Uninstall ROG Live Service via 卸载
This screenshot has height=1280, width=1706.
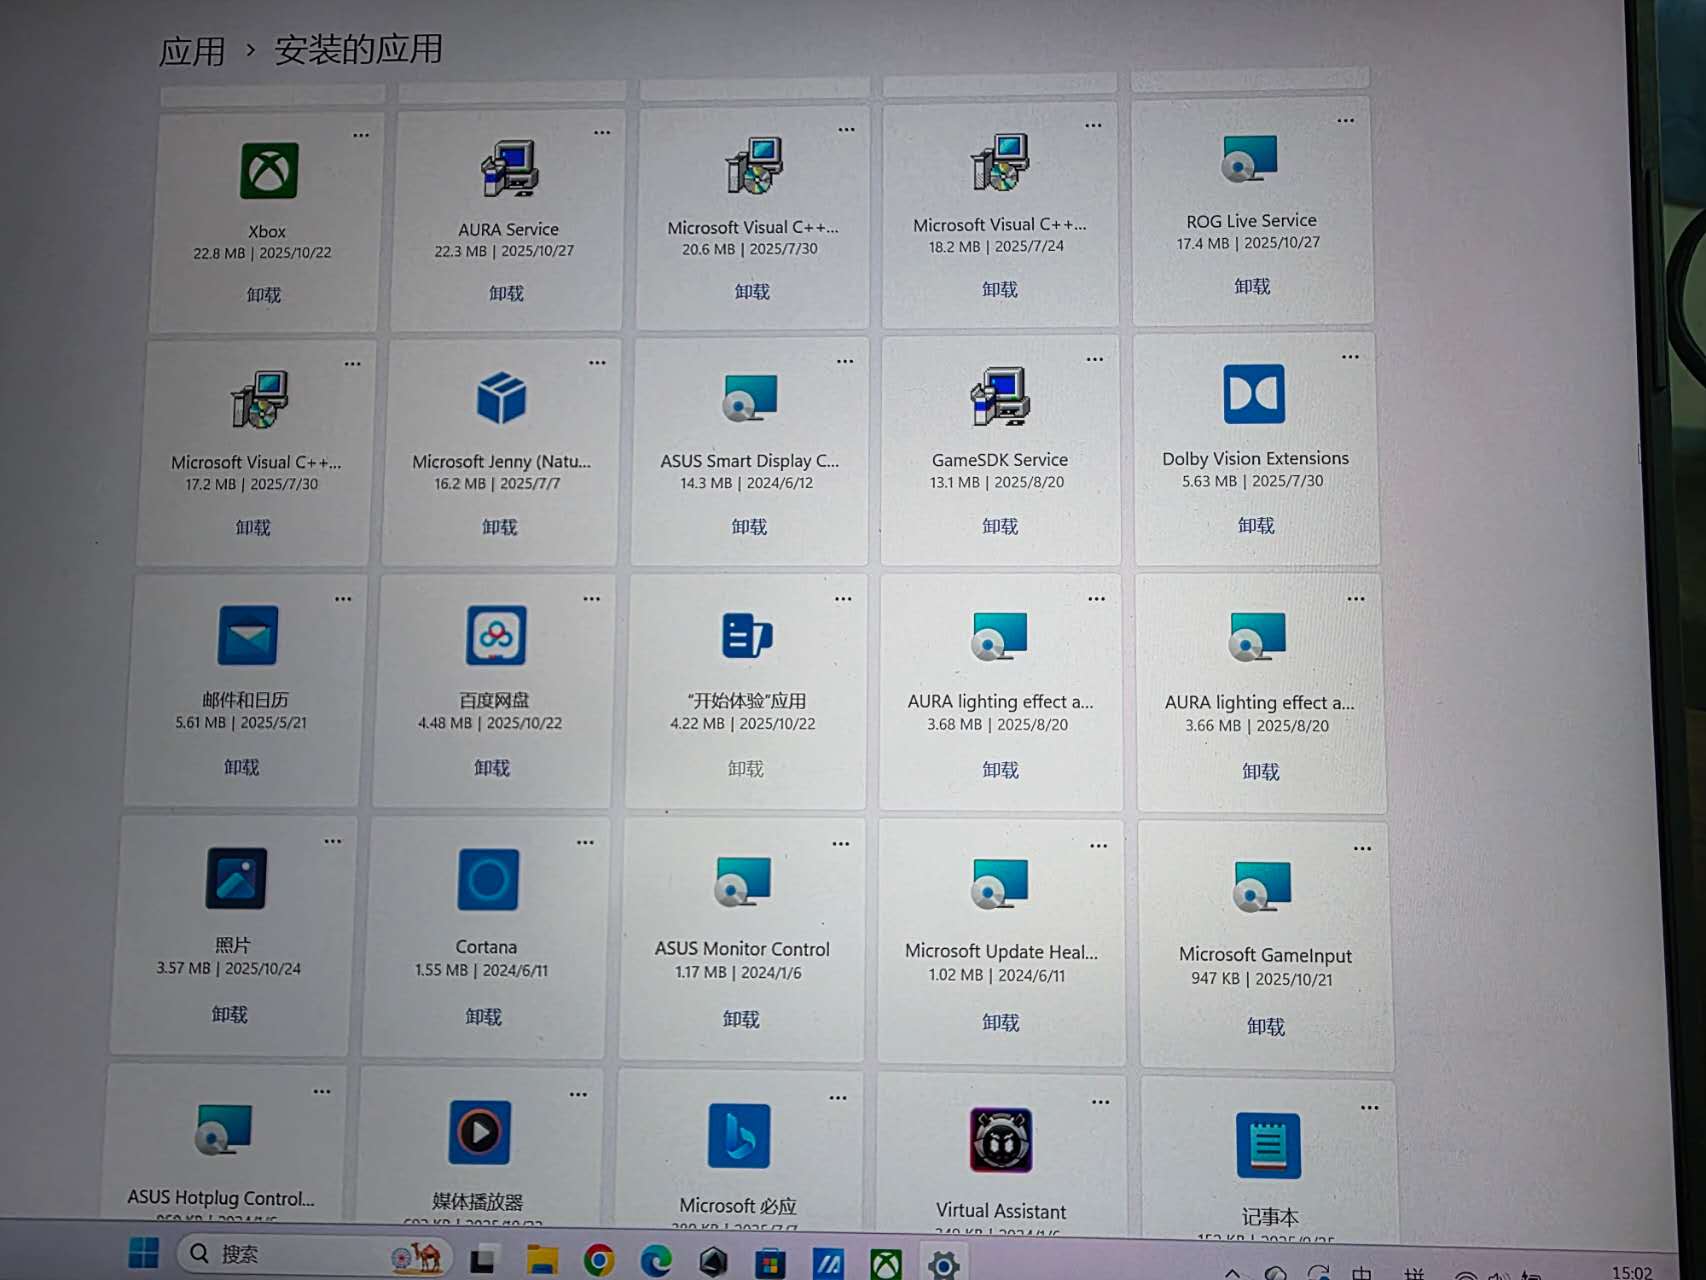click(x=1252, y=286)
